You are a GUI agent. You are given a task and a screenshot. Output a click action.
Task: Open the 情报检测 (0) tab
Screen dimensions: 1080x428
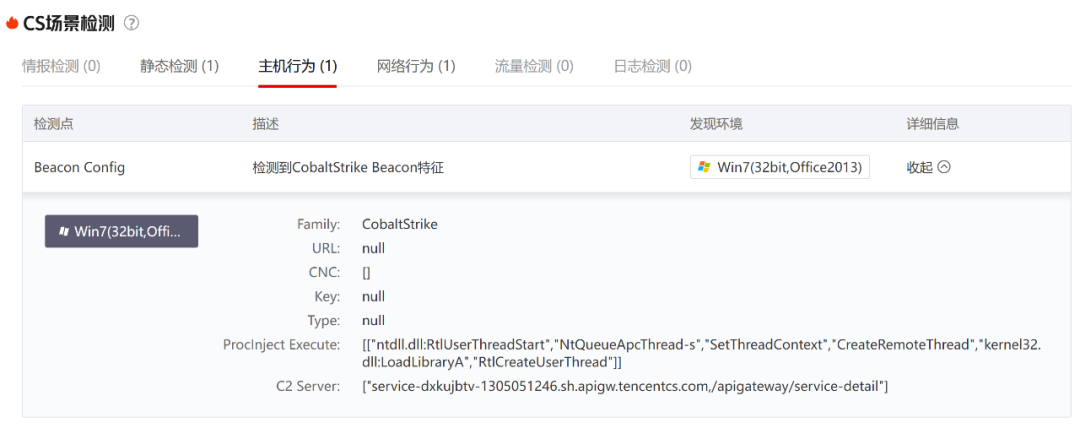tap(61, 66)
